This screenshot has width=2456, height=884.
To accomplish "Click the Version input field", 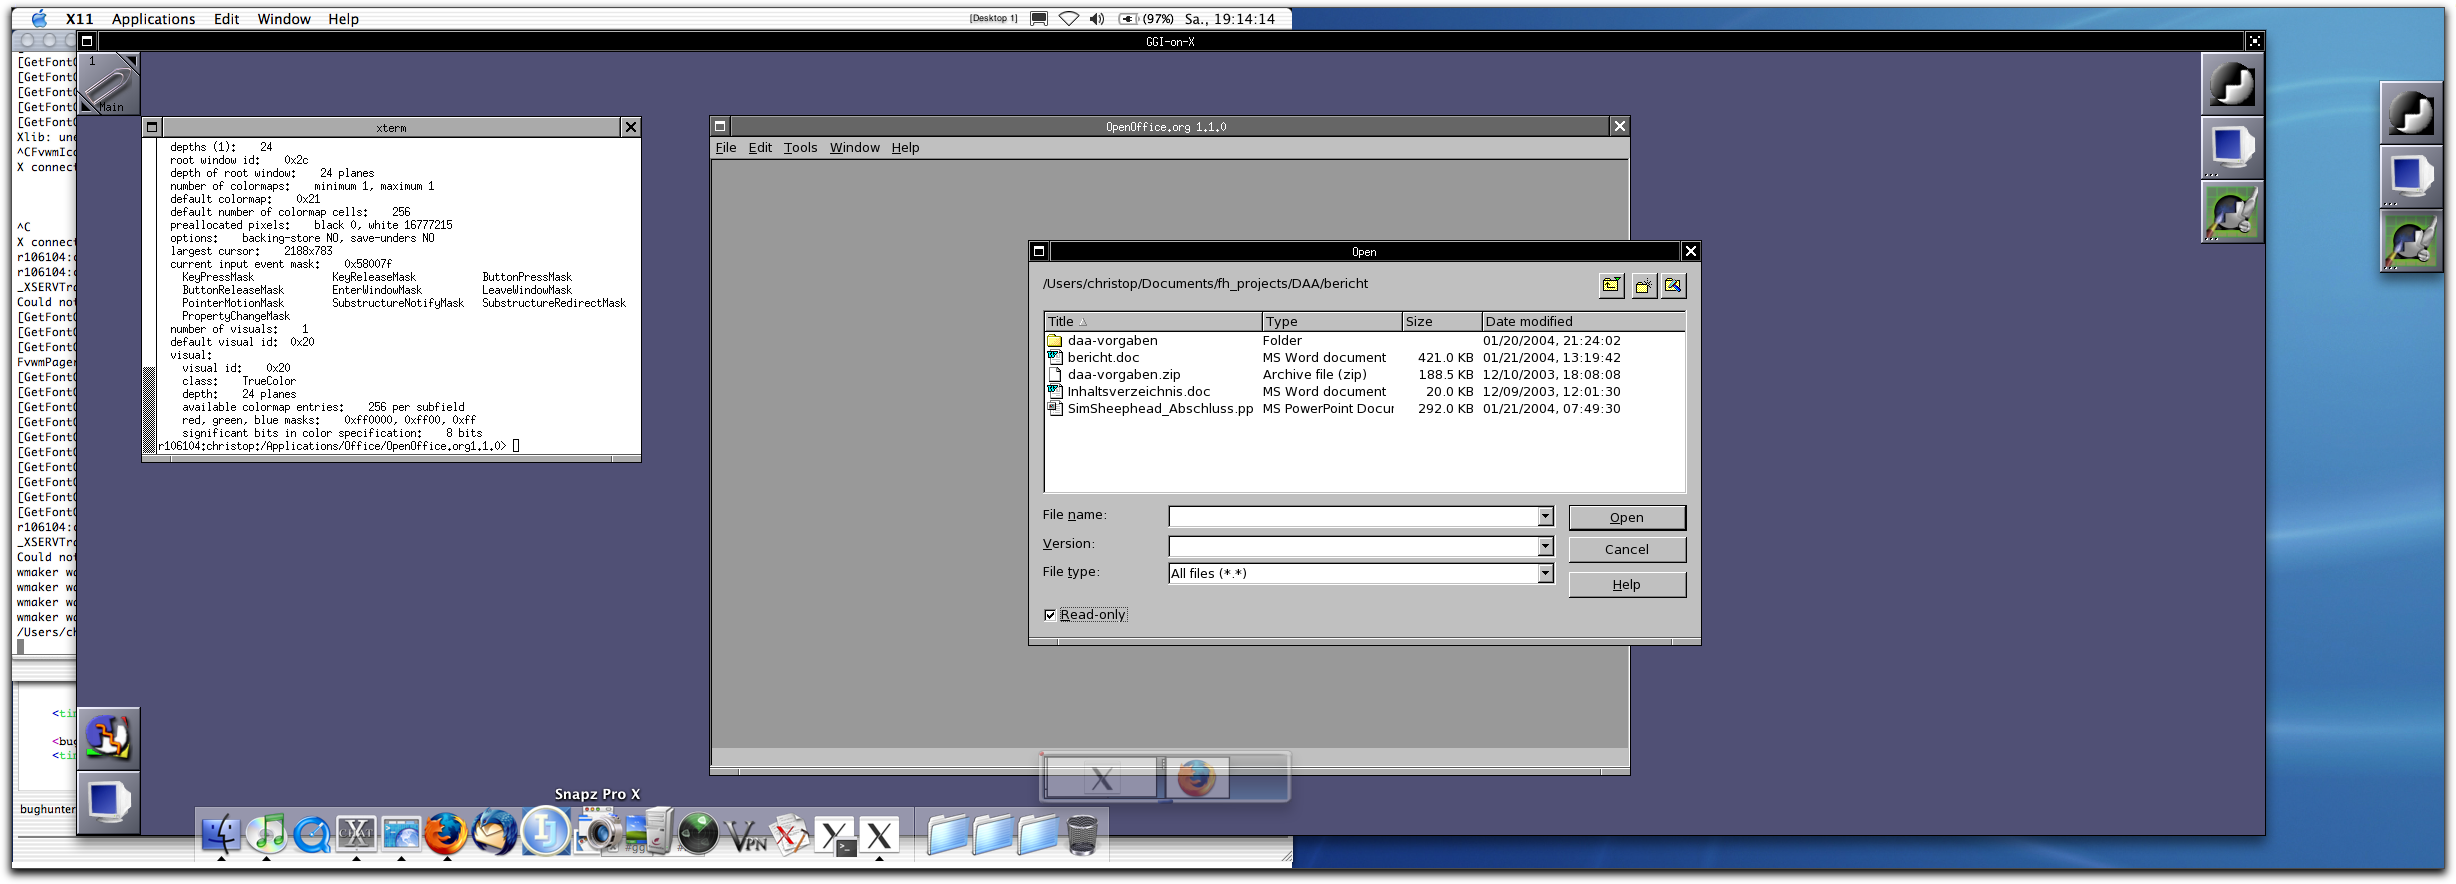I will tap(1354, 546).
